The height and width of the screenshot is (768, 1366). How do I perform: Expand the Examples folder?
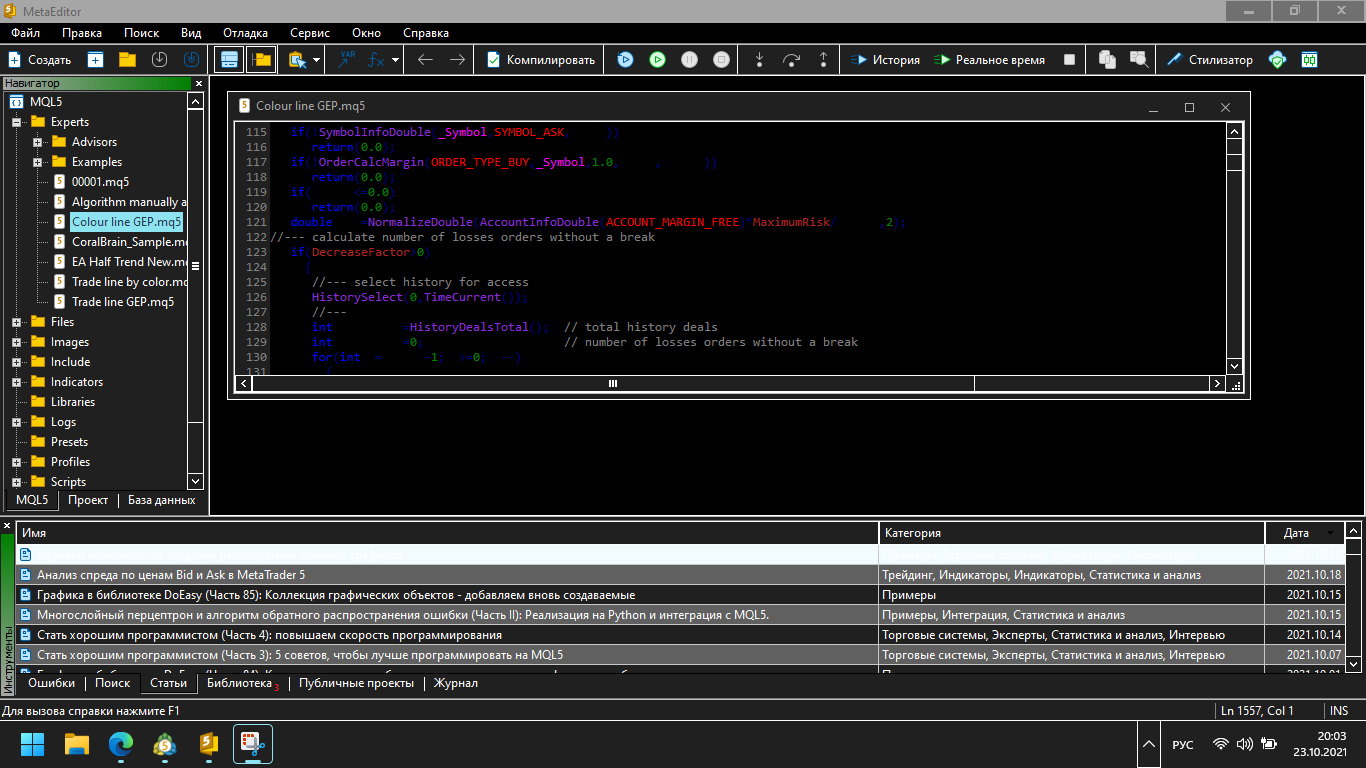pyautogui.click(x=37, y=162)
